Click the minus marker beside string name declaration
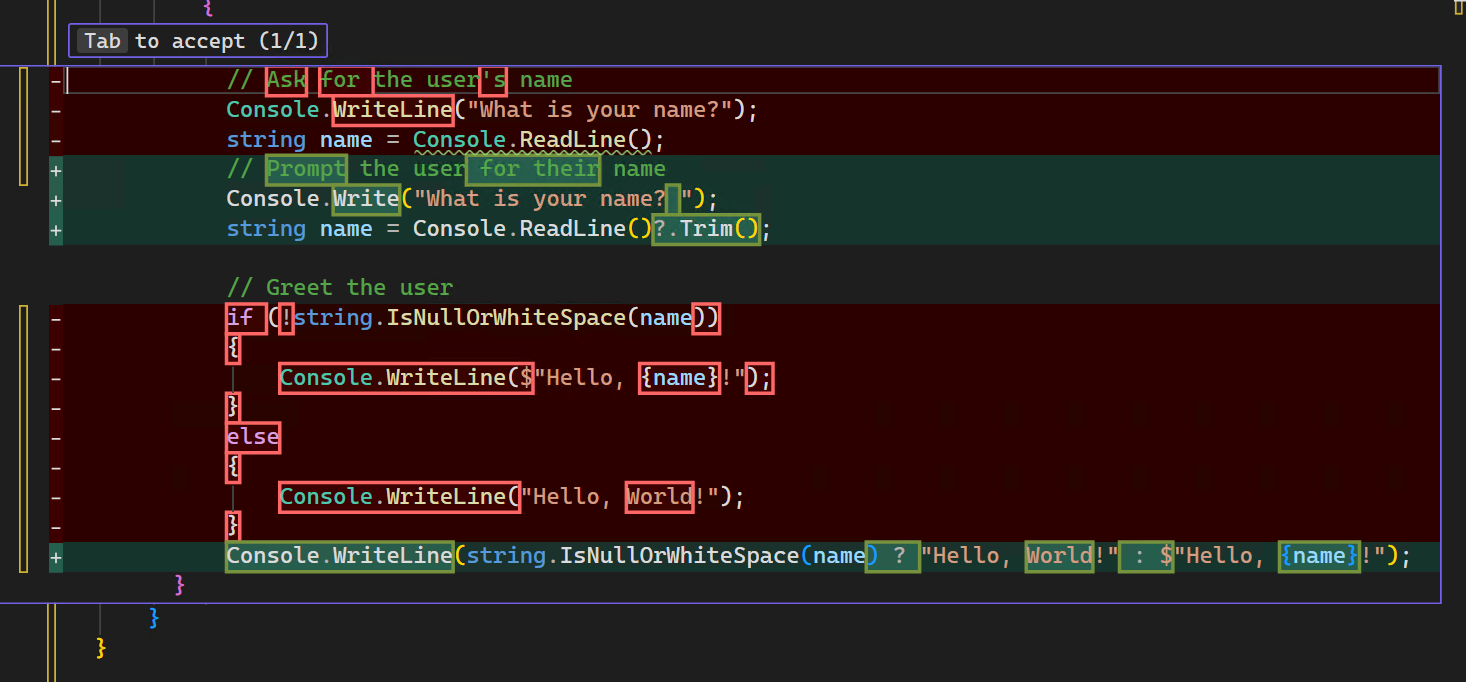 pos(56,140)
